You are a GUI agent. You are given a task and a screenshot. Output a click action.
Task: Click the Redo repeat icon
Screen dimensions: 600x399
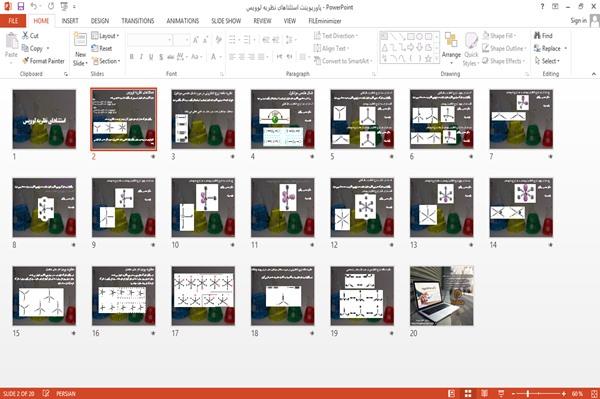tap(51, 7)
